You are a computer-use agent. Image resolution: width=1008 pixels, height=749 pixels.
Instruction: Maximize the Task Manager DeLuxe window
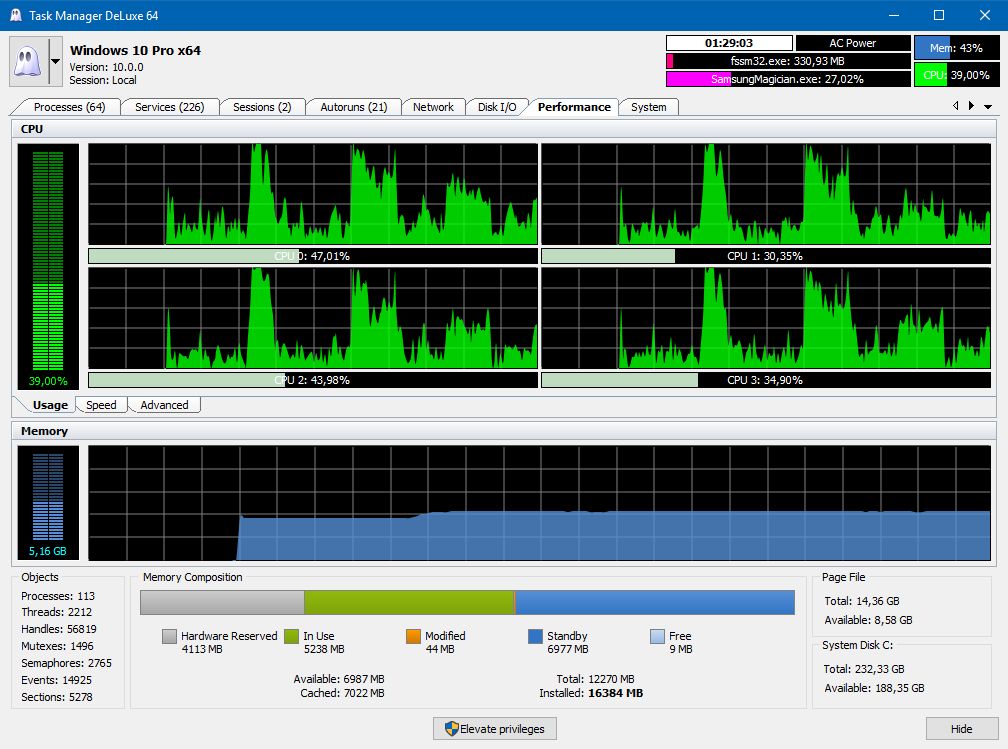pos(939,15)
